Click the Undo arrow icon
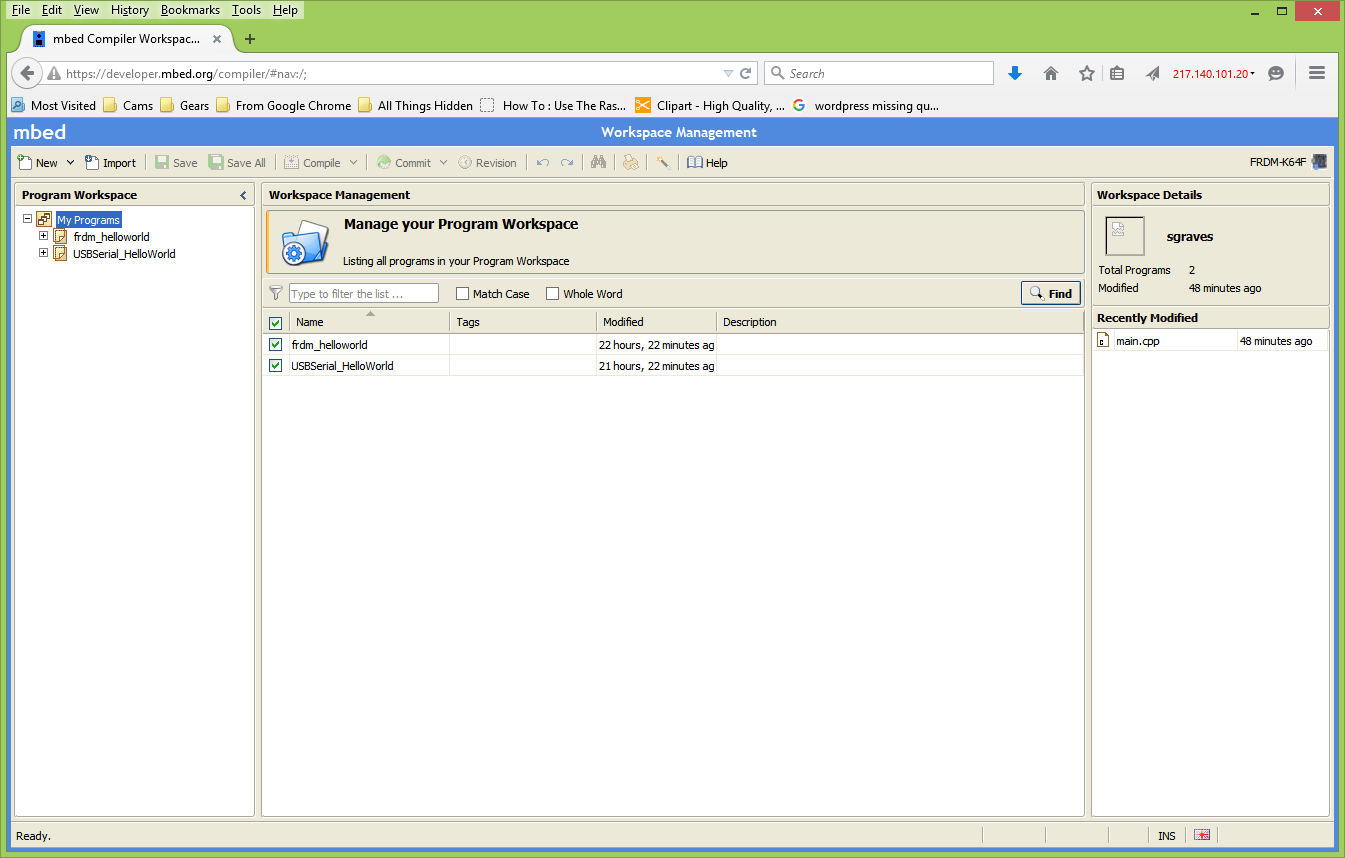Image resolution: width=1345 pixels, height=858 pixels. pyautogui.click(x=541, y=162)
